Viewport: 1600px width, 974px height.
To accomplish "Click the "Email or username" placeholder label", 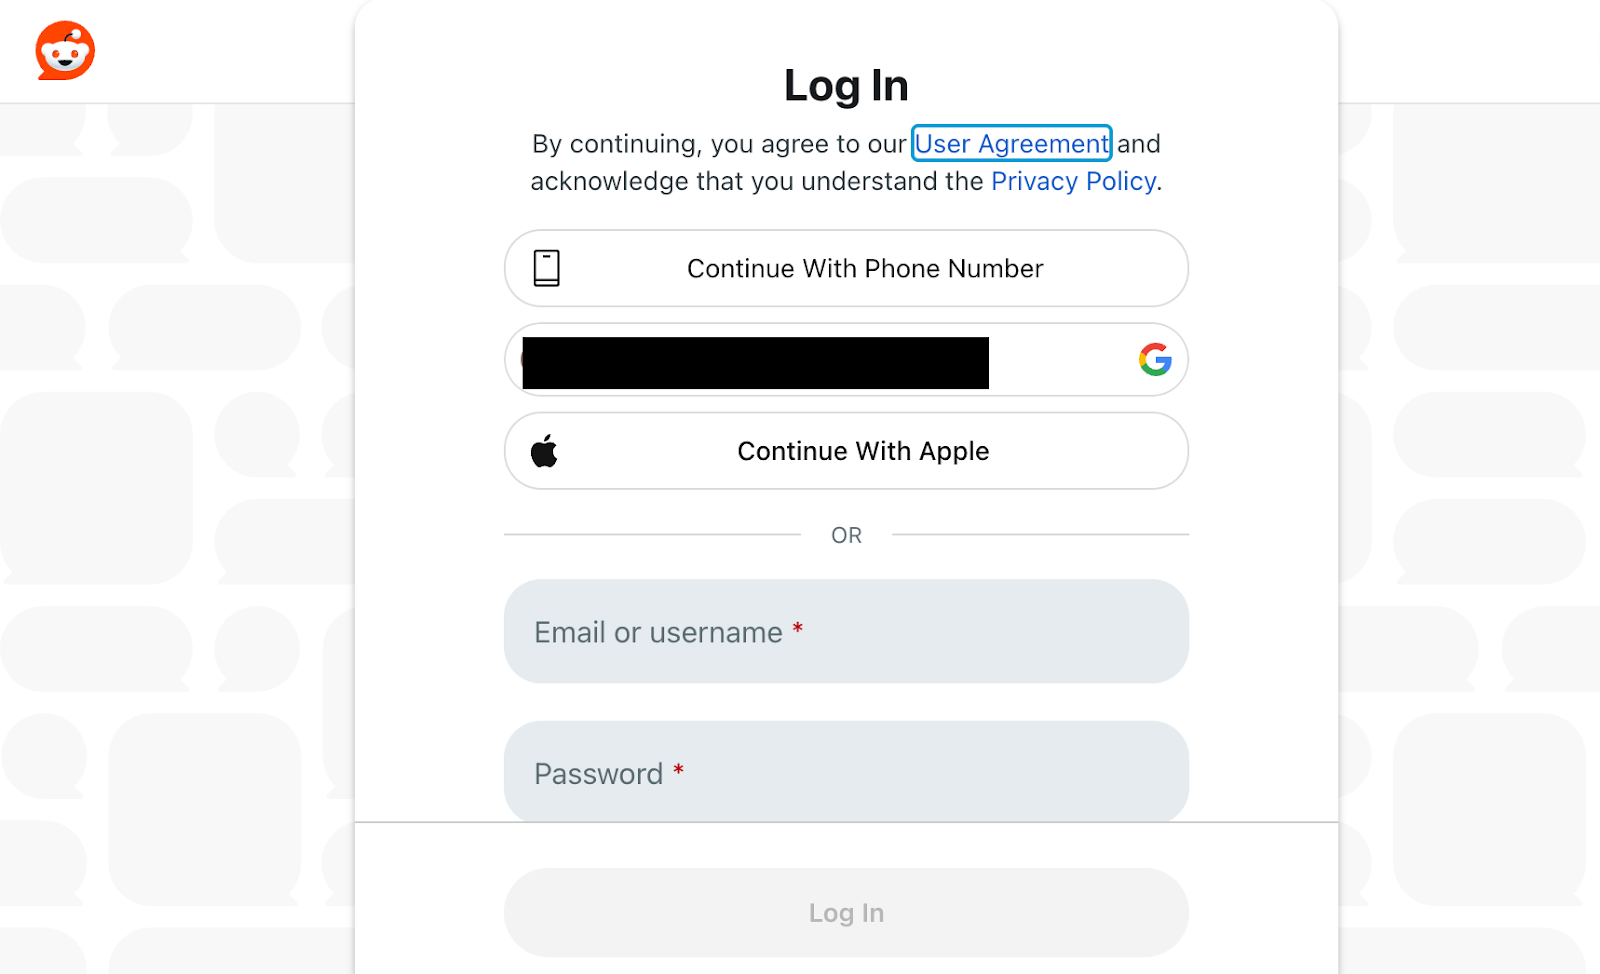I will click(658, 633).
